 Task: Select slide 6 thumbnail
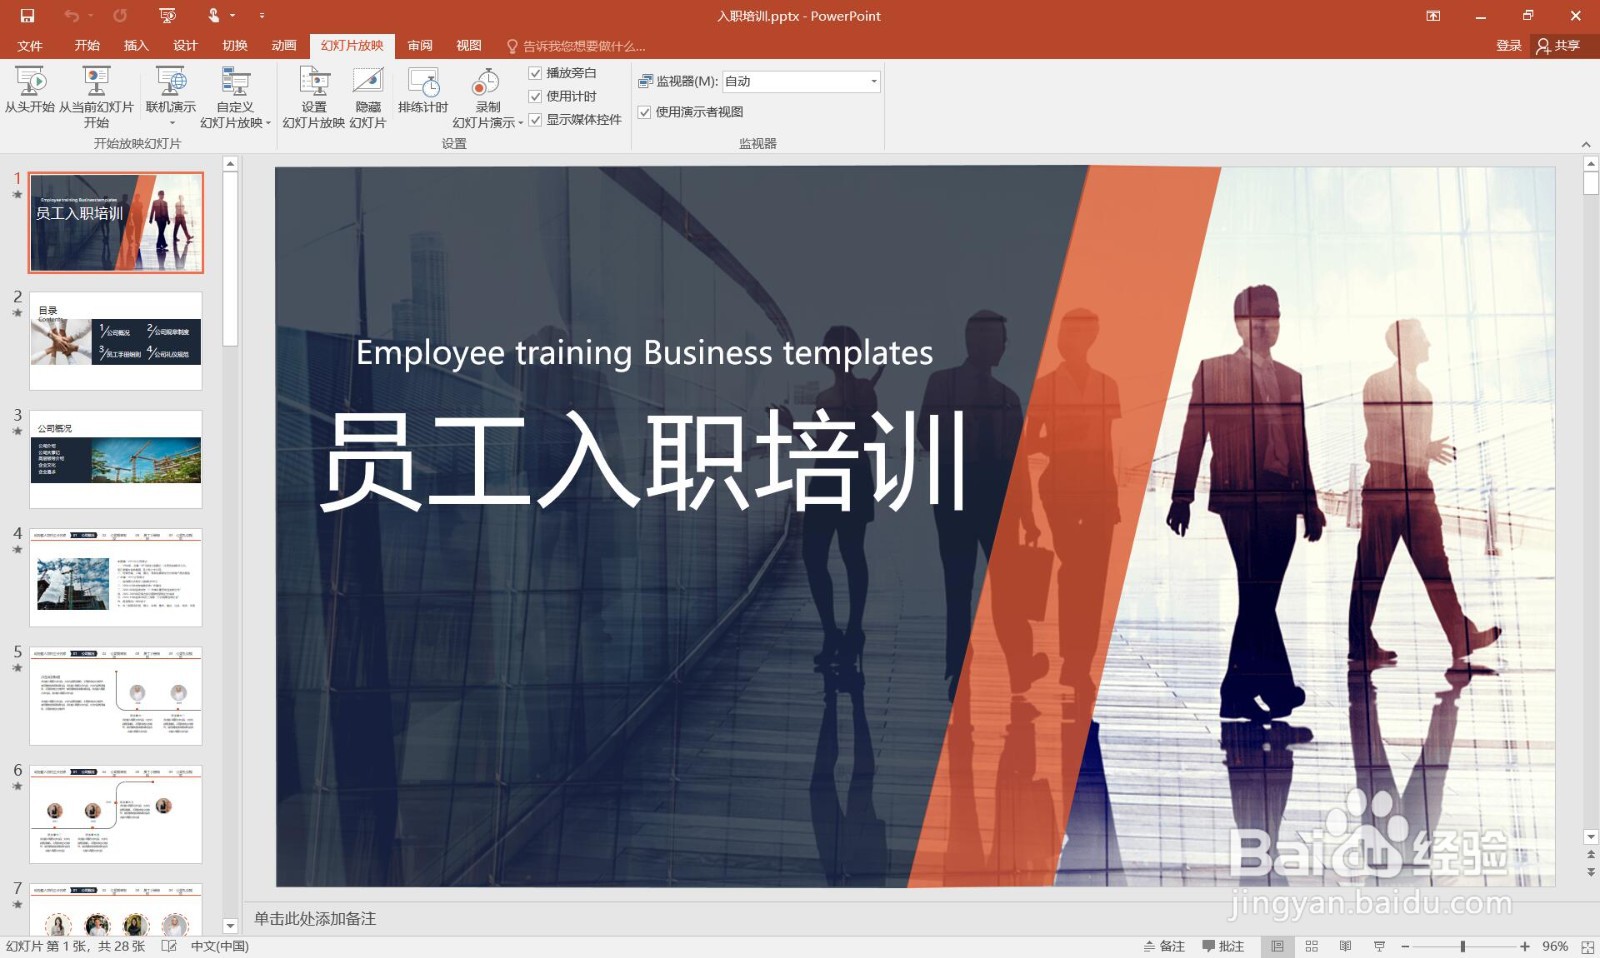[x=116, y=814]
